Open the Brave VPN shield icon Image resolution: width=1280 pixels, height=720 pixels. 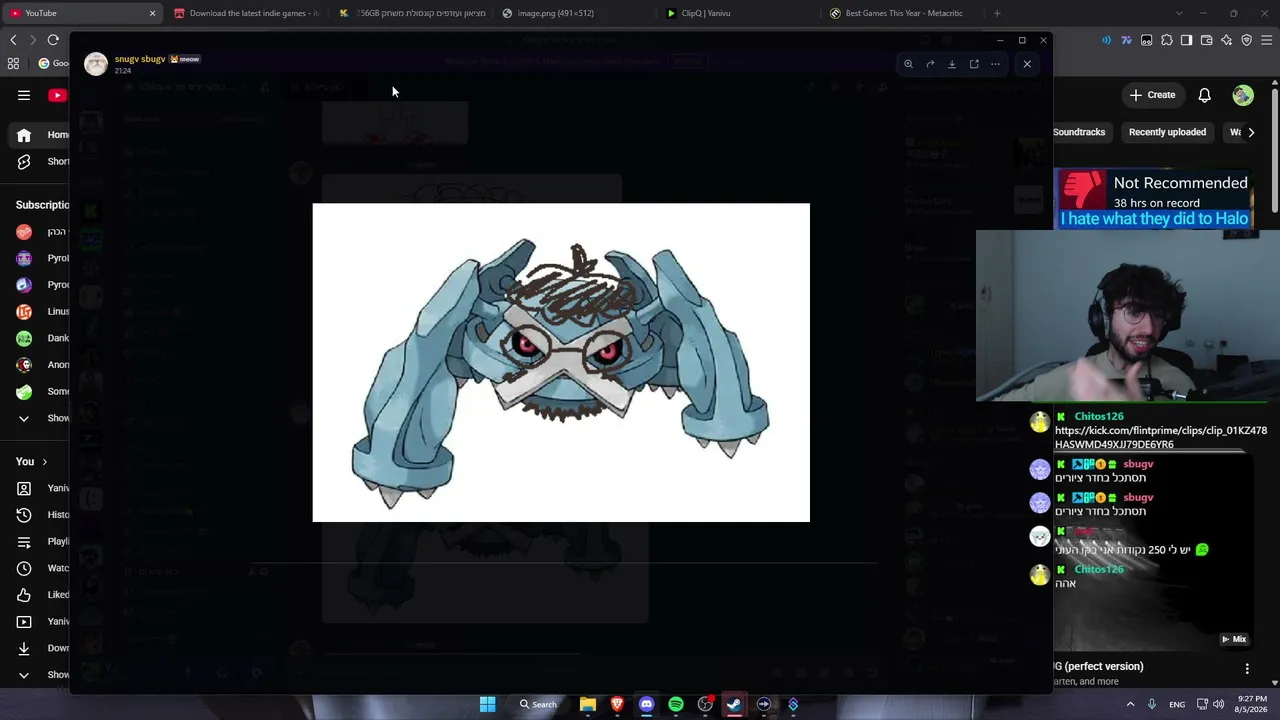coord(1246,40)
